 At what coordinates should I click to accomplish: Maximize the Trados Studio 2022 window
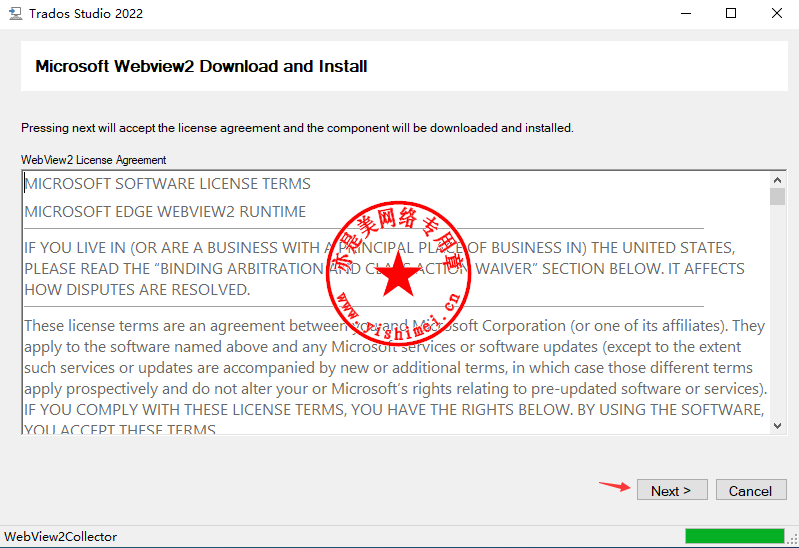click(731, 13)
